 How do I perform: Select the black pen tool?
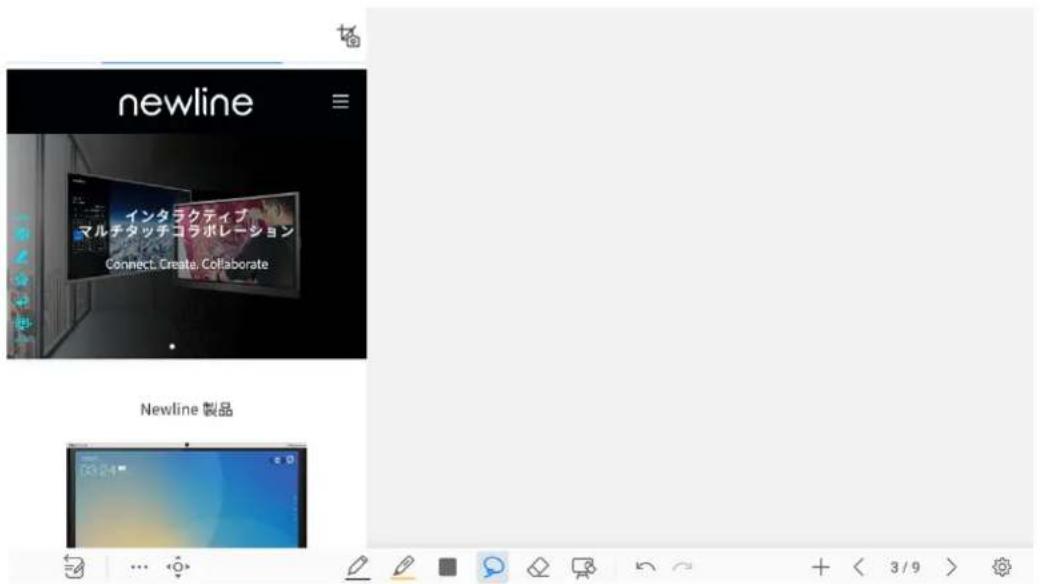[358, 567]
